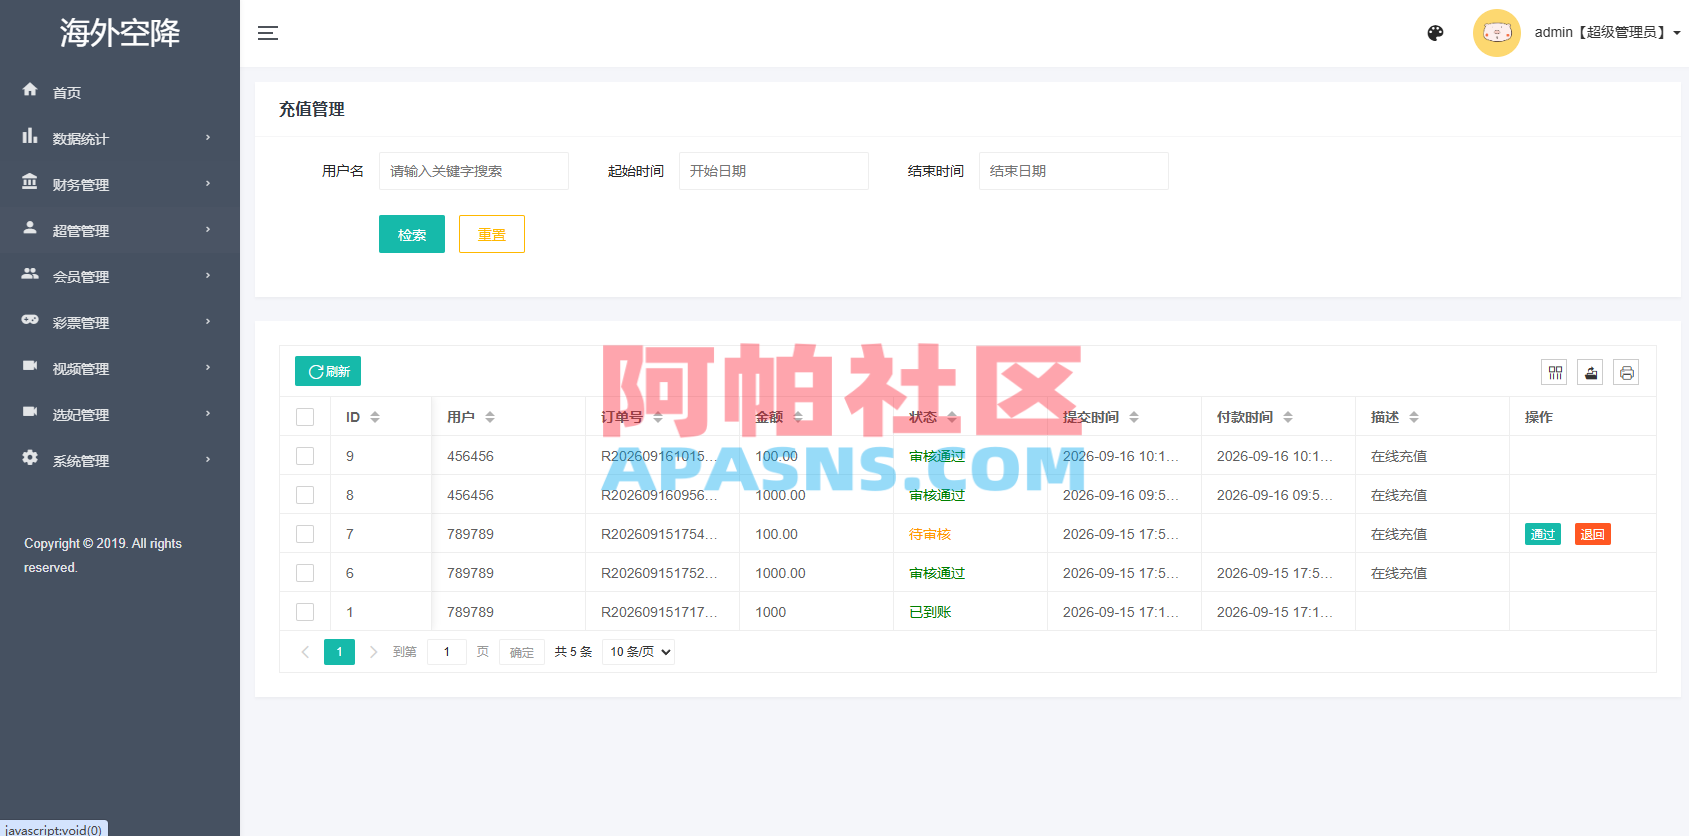Focus the 用户名 keyword search field

474,171
